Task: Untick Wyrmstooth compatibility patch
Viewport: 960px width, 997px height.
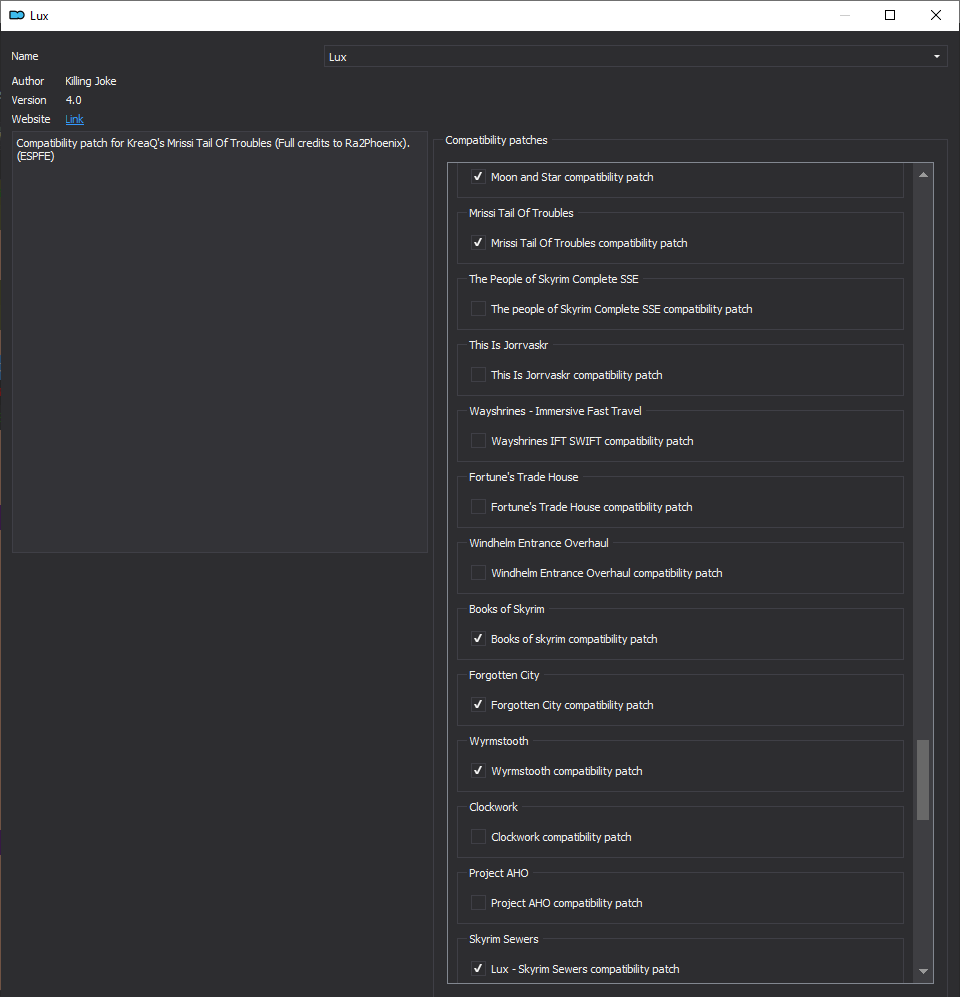Action: click(479, 771)
